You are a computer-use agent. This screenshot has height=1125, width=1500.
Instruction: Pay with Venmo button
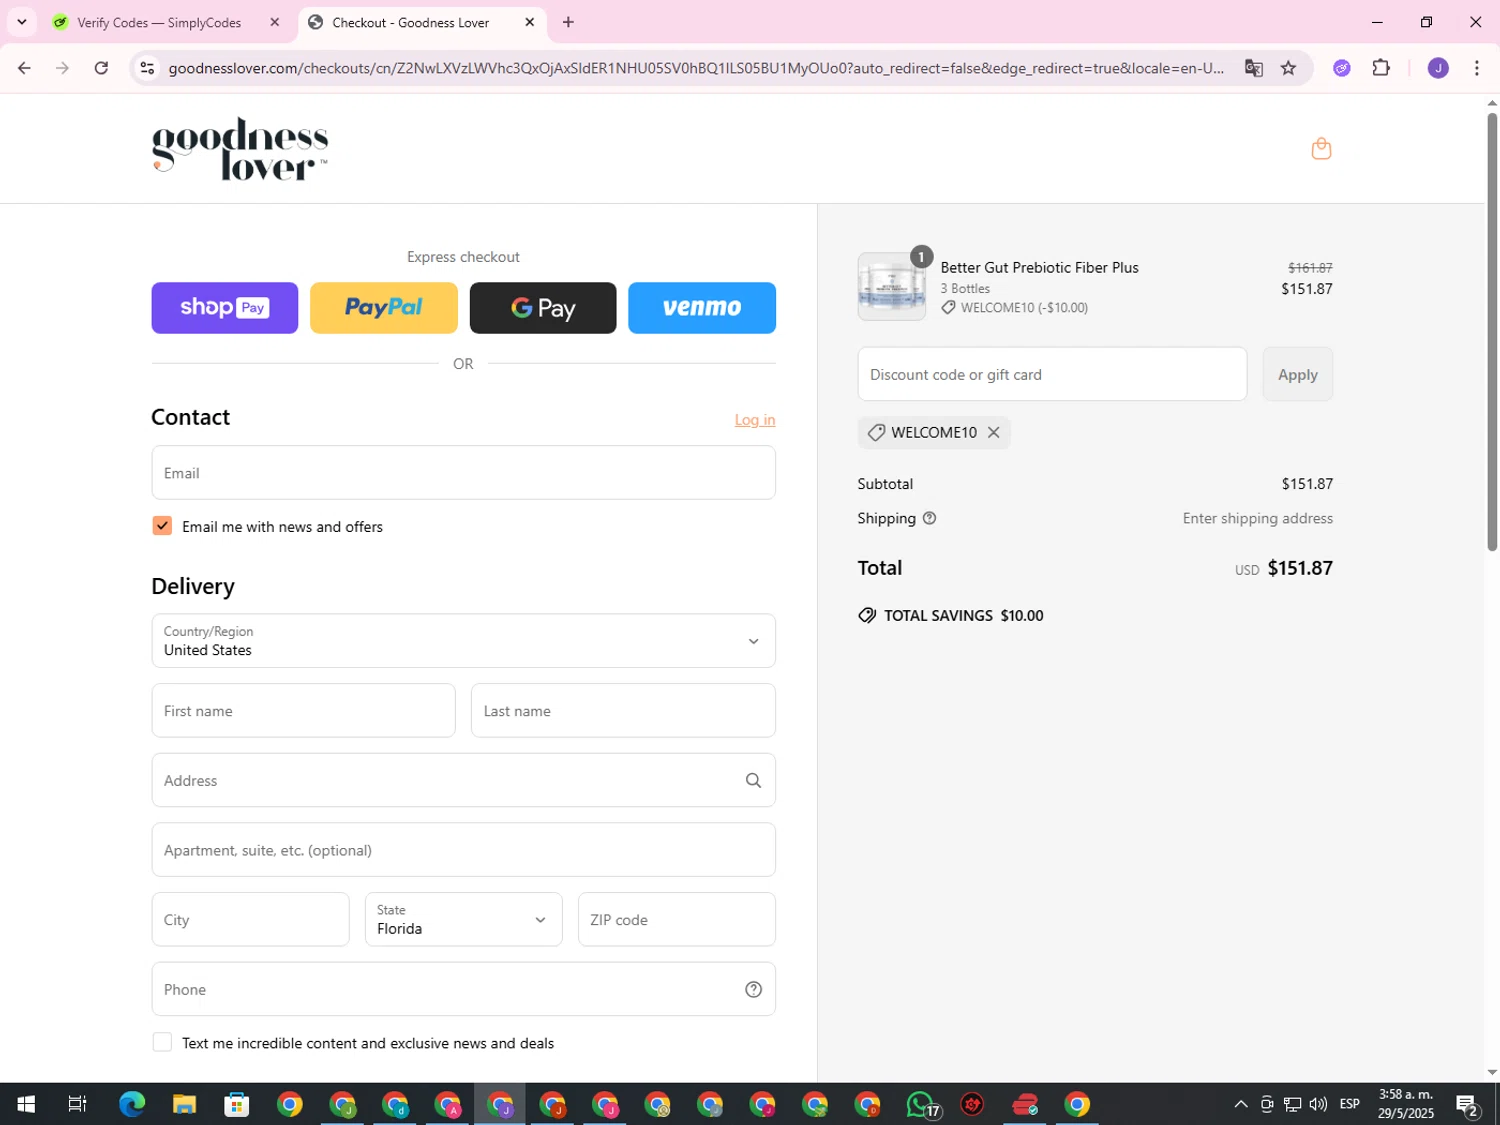click(702, 308)
